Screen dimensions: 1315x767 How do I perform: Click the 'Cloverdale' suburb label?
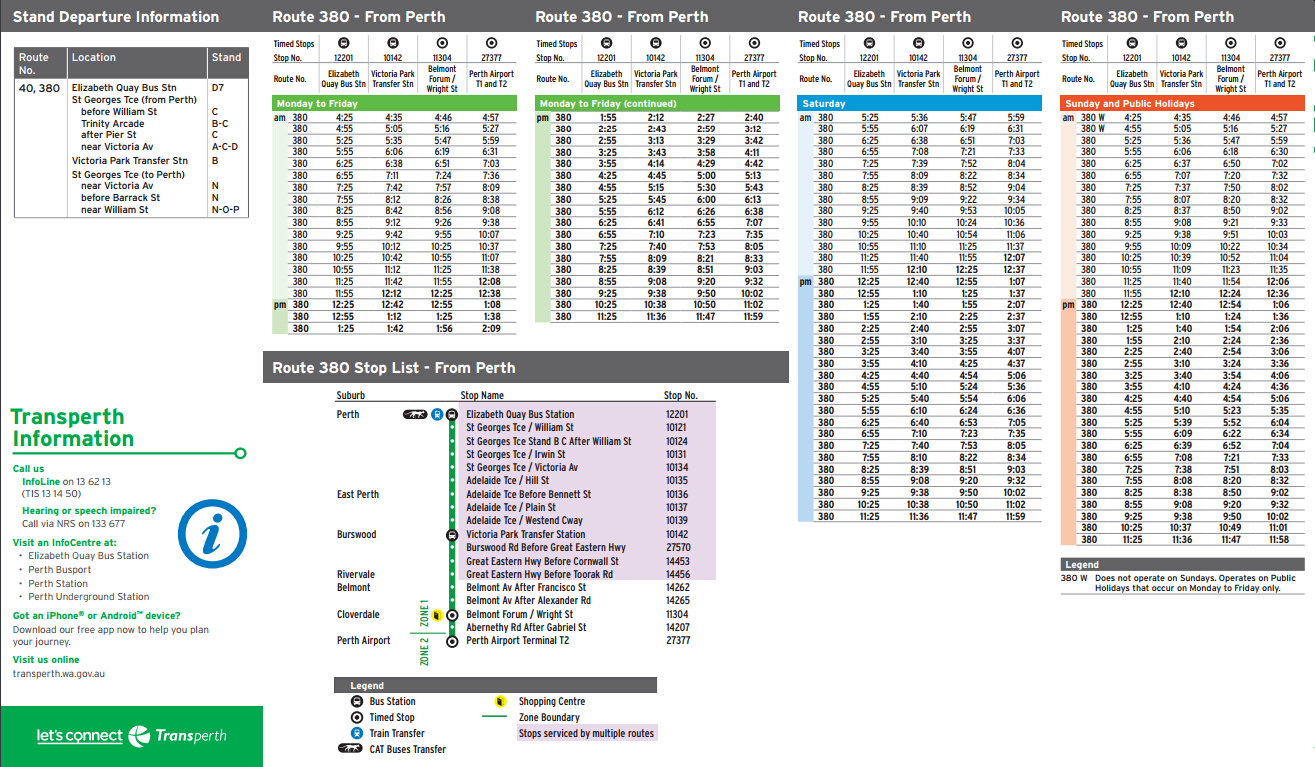point(358,615)
